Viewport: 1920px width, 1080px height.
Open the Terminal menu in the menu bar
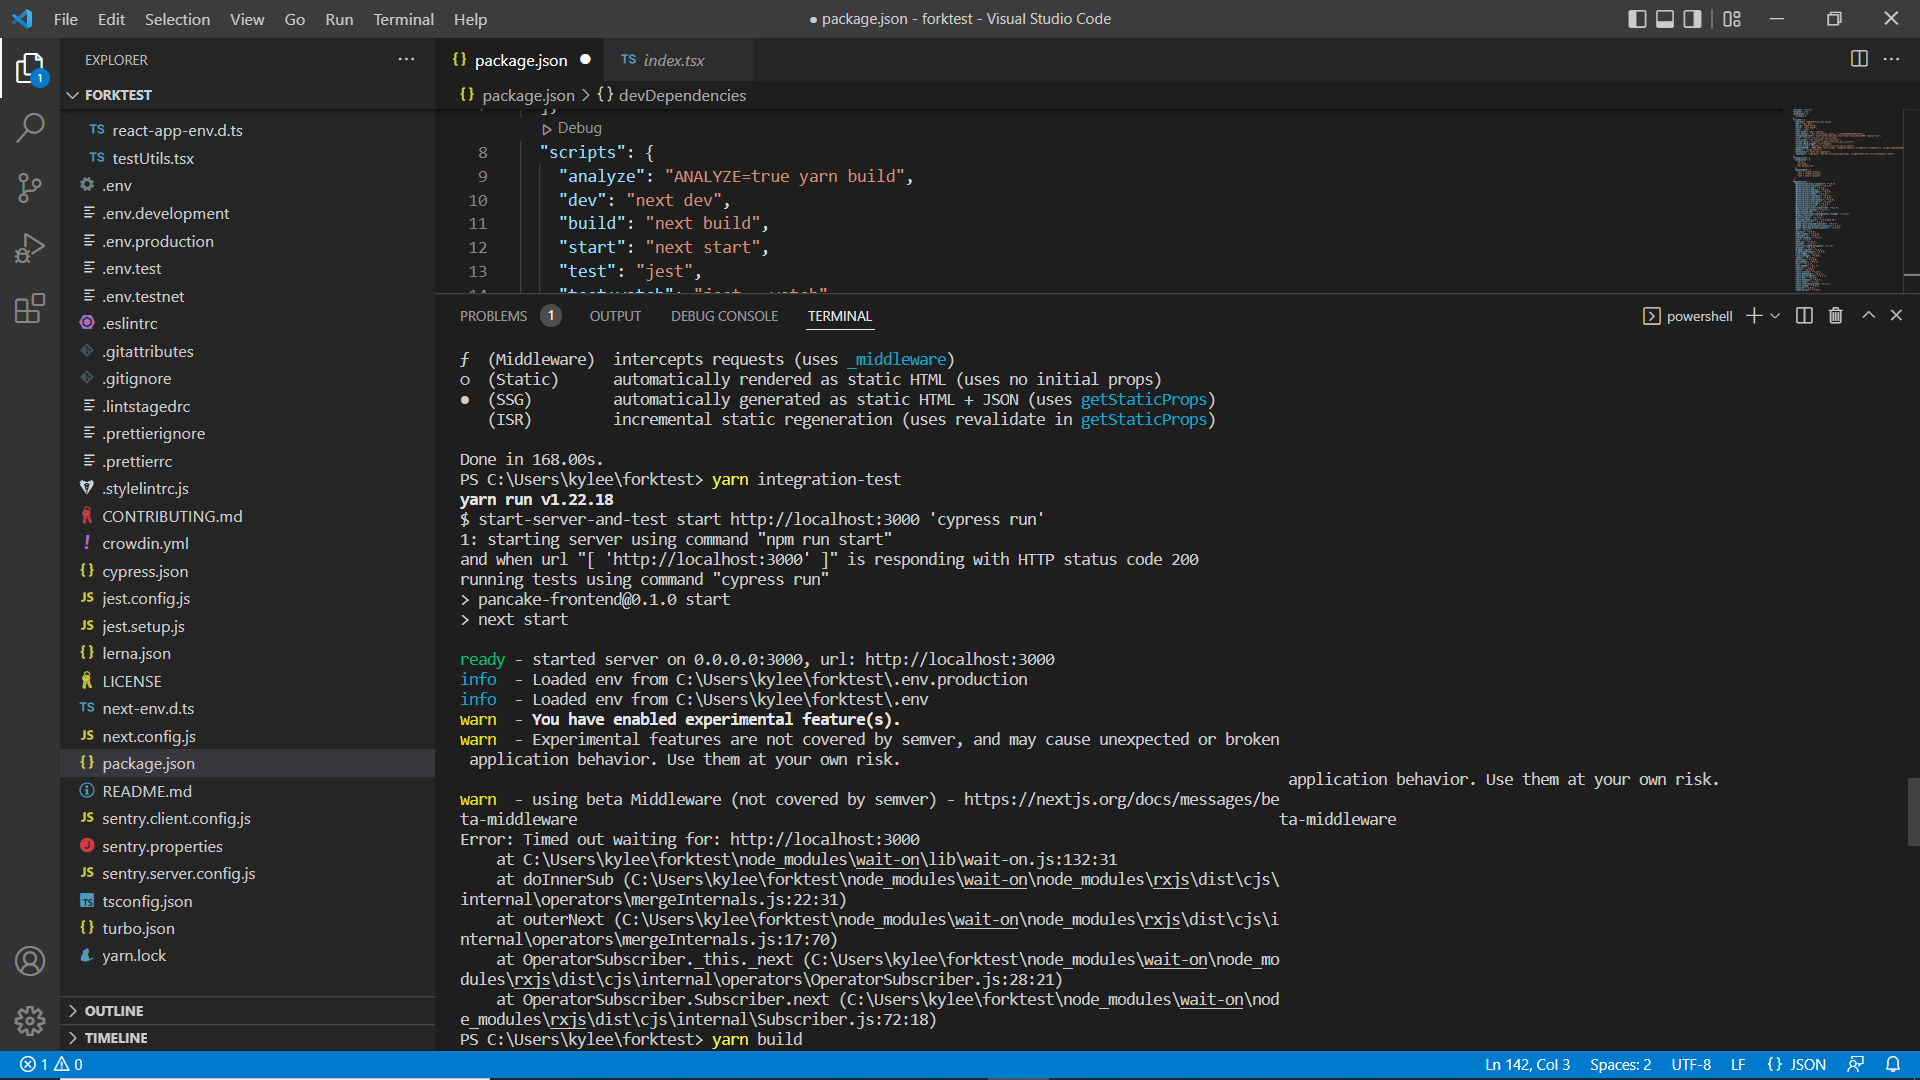[x=403, y=19]
